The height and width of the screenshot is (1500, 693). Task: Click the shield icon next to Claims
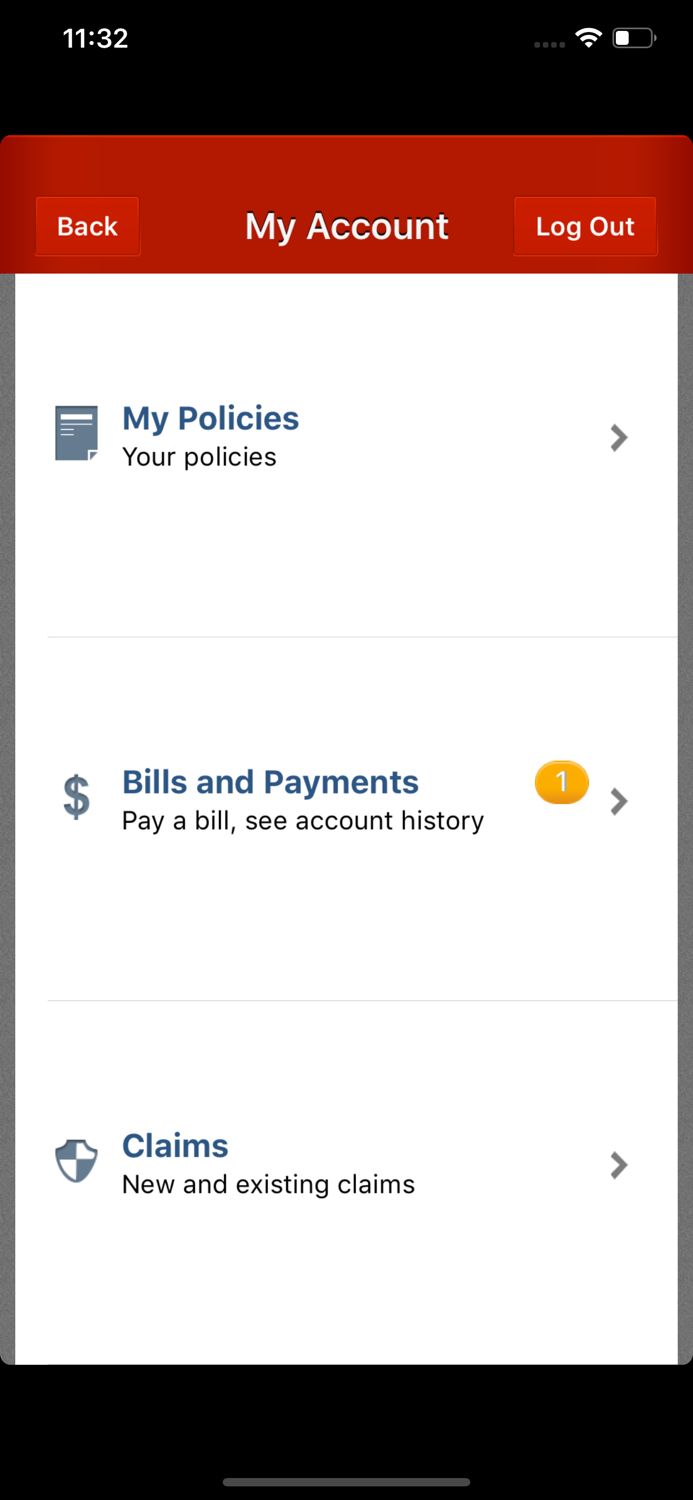pyautogui.click(x=76, y=1162)
